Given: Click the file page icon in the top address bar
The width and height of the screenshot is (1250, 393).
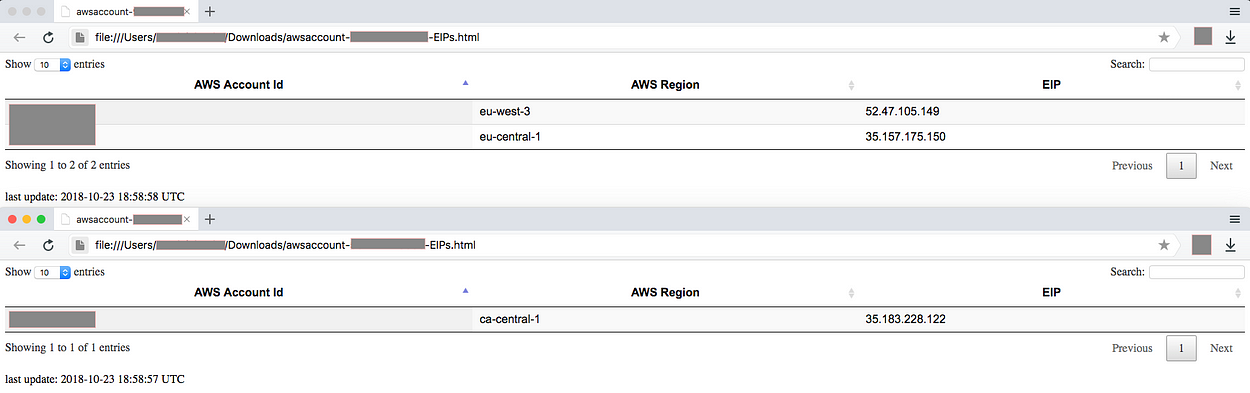Looking at the screenshot, I should [80, 37].
